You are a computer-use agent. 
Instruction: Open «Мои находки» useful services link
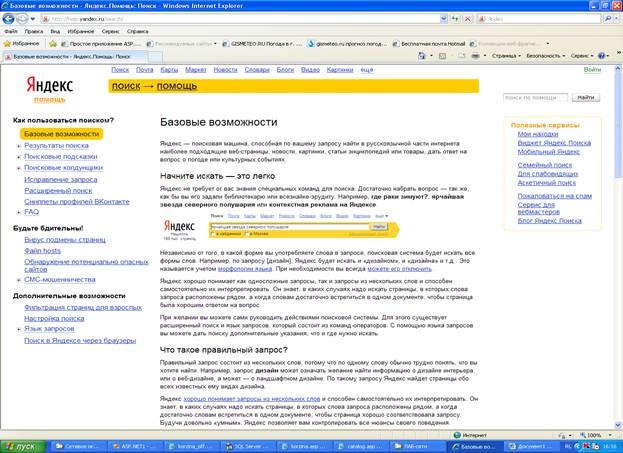pyautogui.click(x=538, y=134)
